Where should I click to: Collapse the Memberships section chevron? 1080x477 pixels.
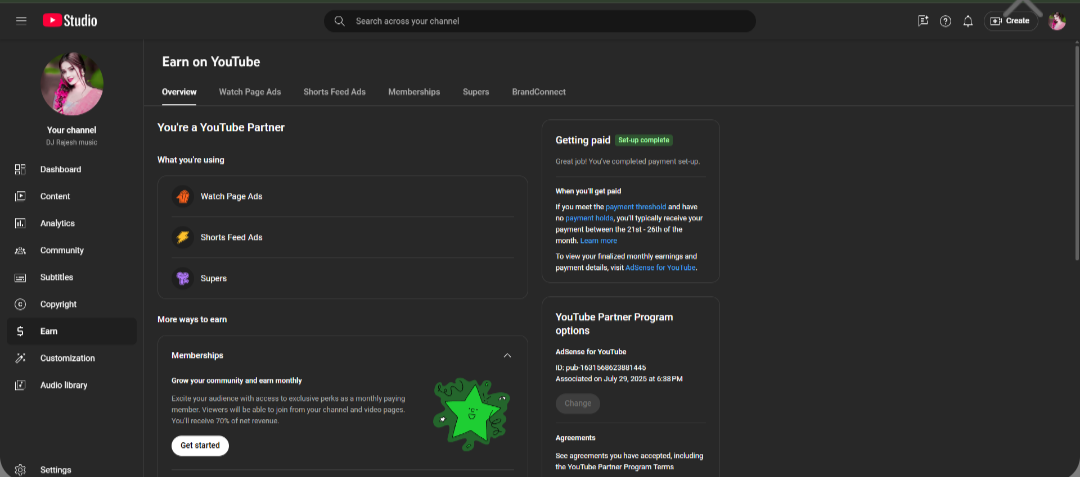click(x=508, y=355)
